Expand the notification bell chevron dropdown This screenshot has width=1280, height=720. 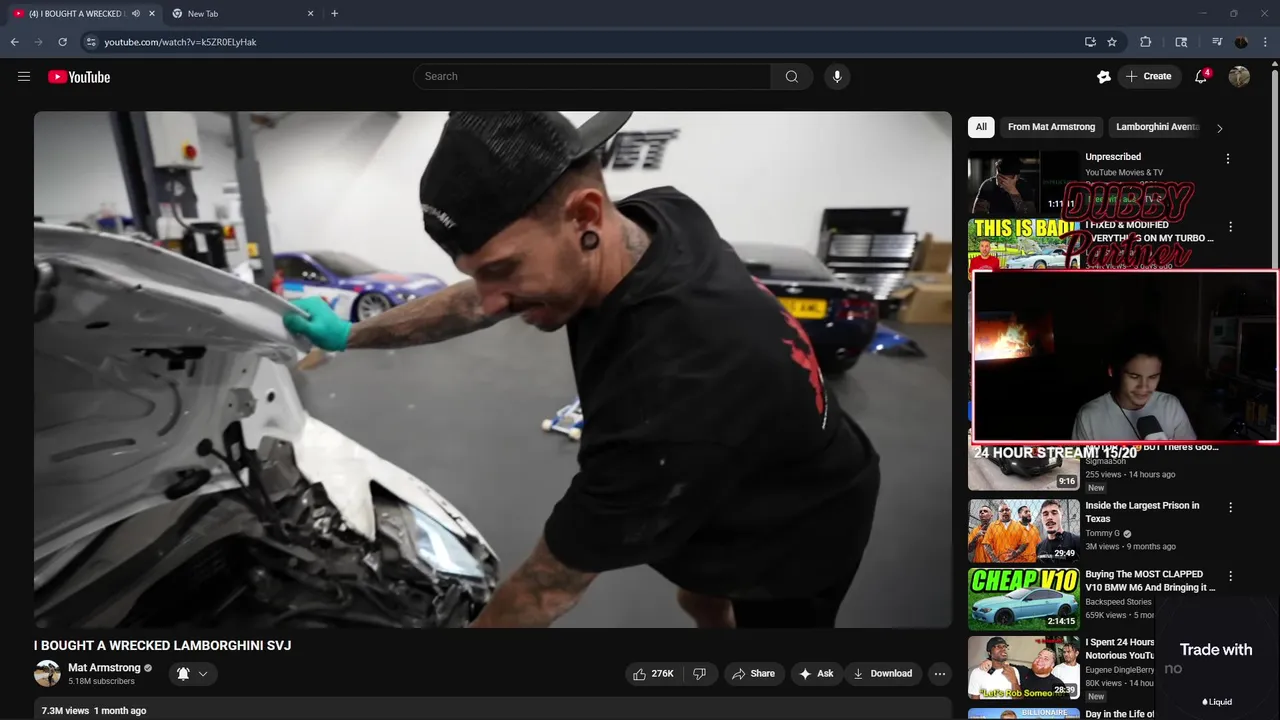(203, 674)
